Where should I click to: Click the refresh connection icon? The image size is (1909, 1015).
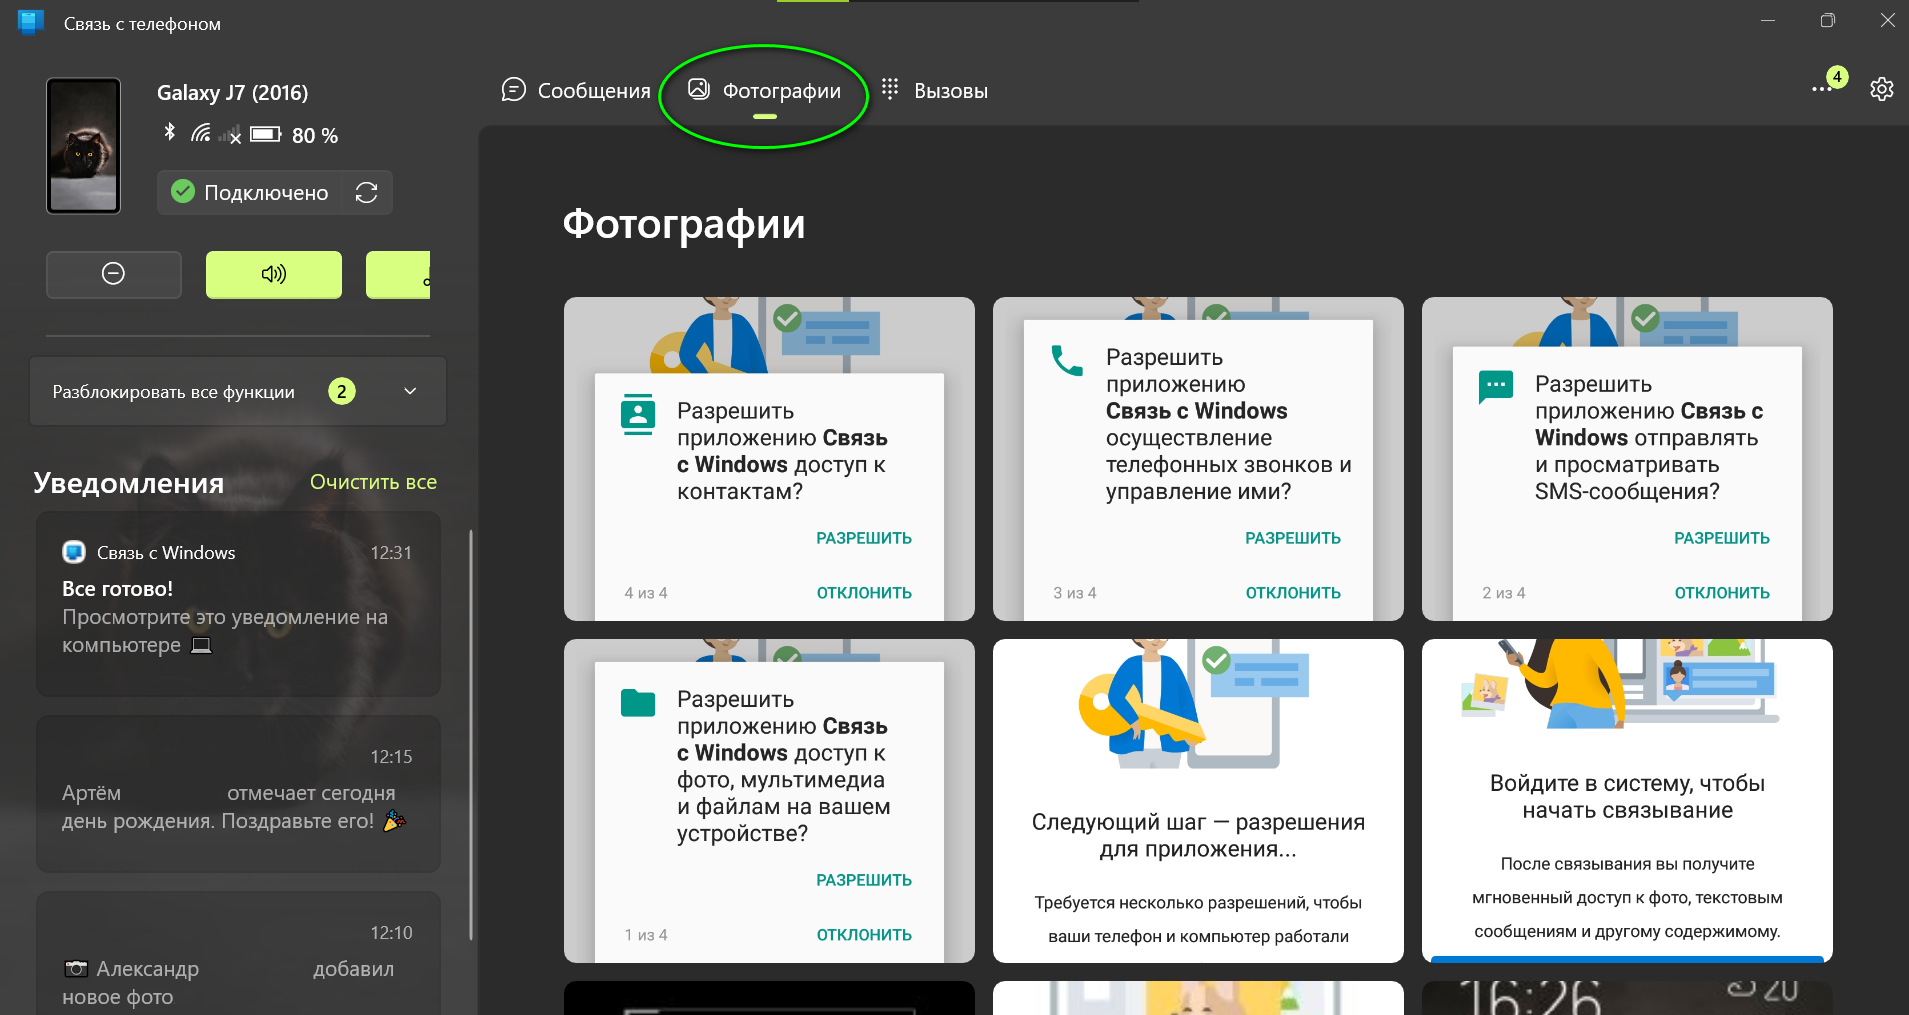coord(366,193)
